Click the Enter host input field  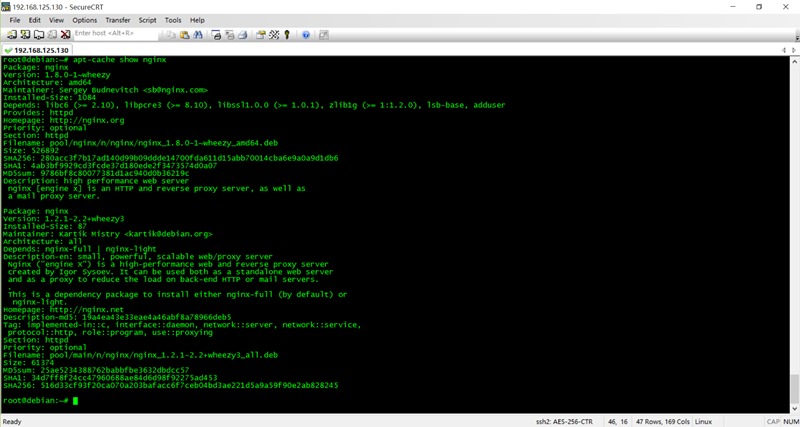click(x=116, y=33)
